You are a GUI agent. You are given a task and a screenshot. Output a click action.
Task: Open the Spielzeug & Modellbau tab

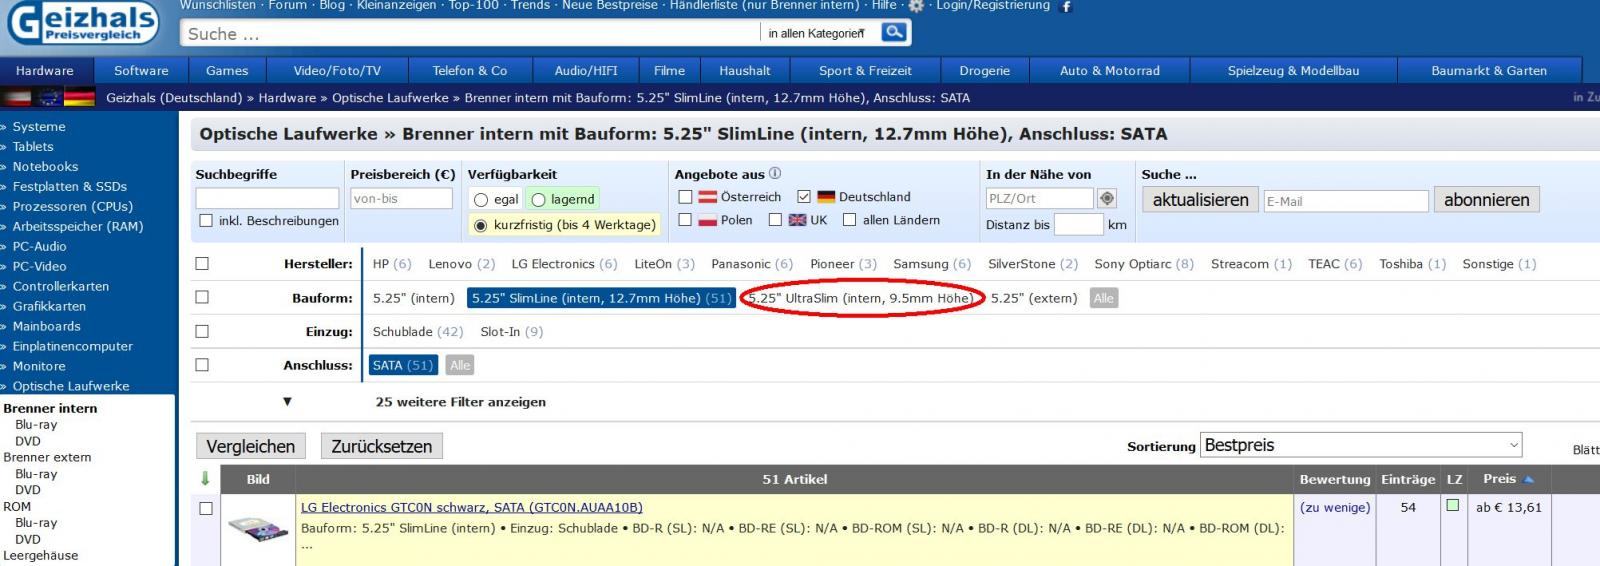(x=1293, y=70)
